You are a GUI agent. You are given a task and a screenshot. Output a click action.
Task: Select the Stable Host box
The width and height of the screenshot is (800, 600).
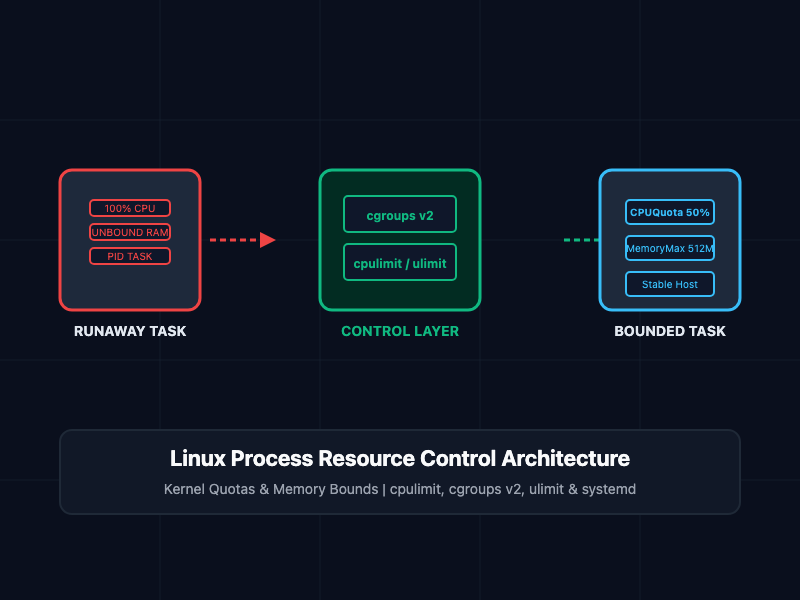pyautogui.click(x=669, y=284)
